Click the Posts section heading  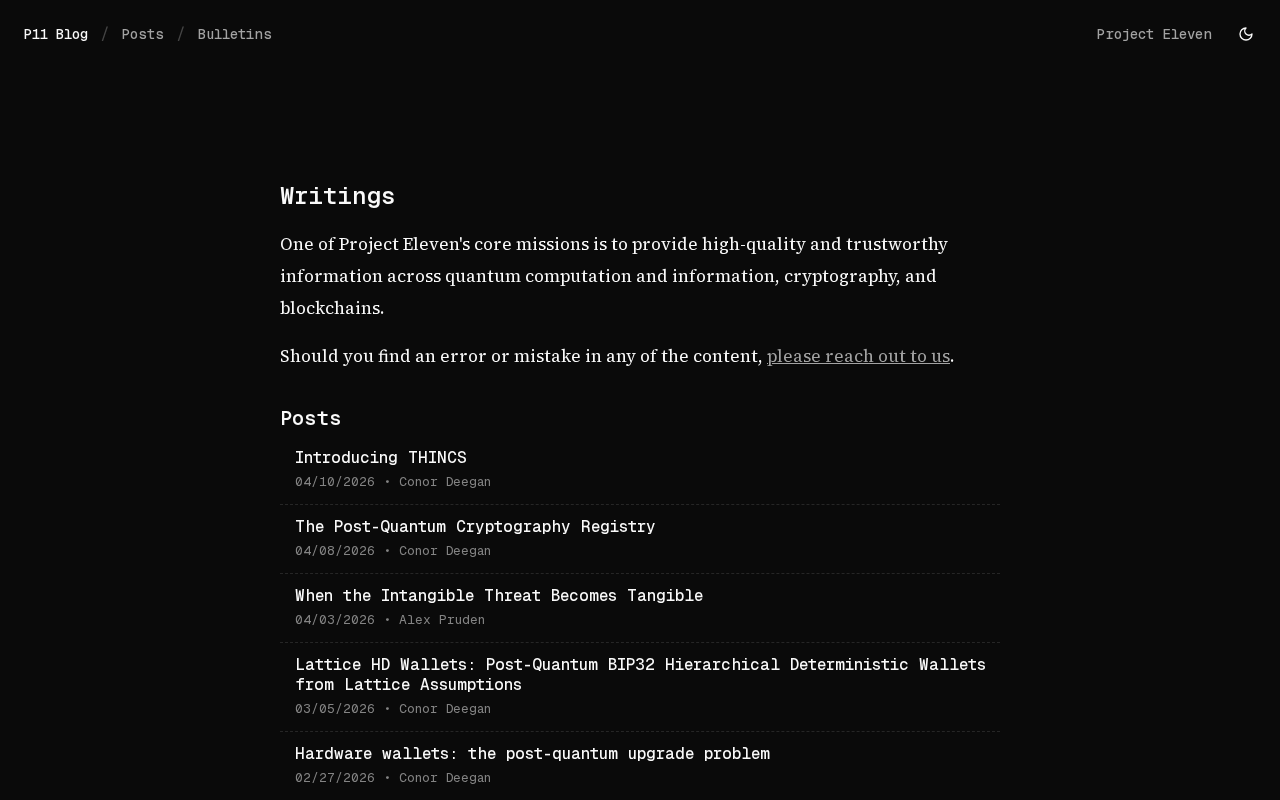point(310,418)
